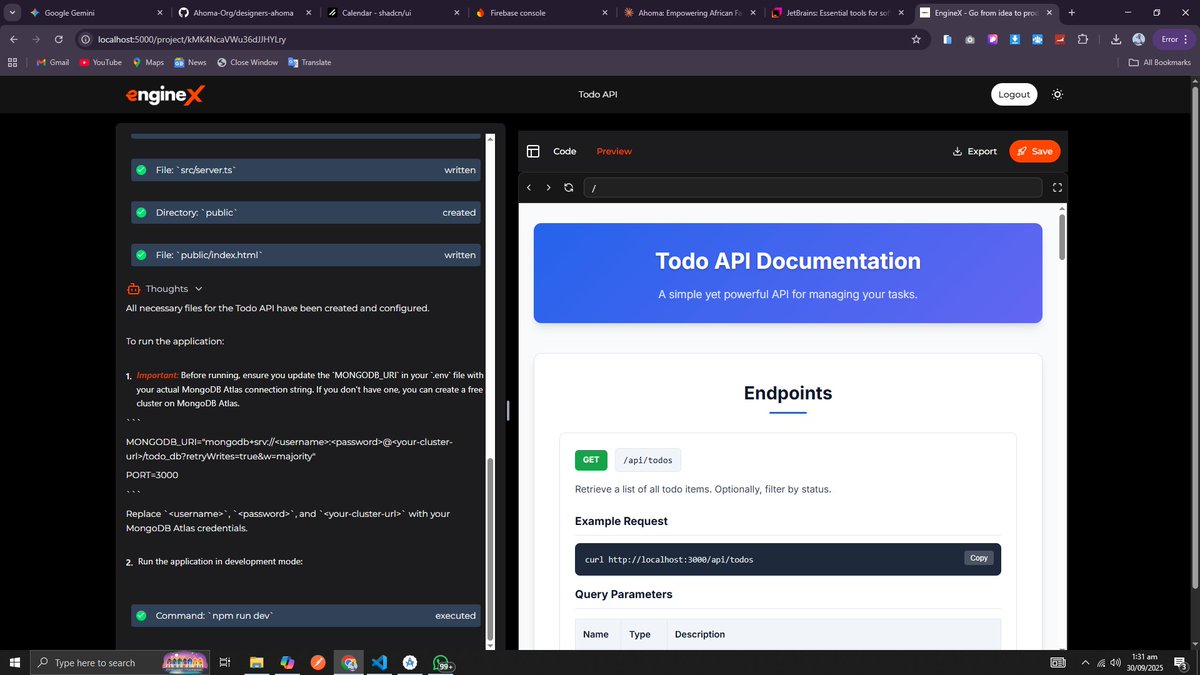Screen dimensions: 1200x675
Task: Click the robot icon beside Thoughts
Action: pyautogui.click(x=133, y=289)
